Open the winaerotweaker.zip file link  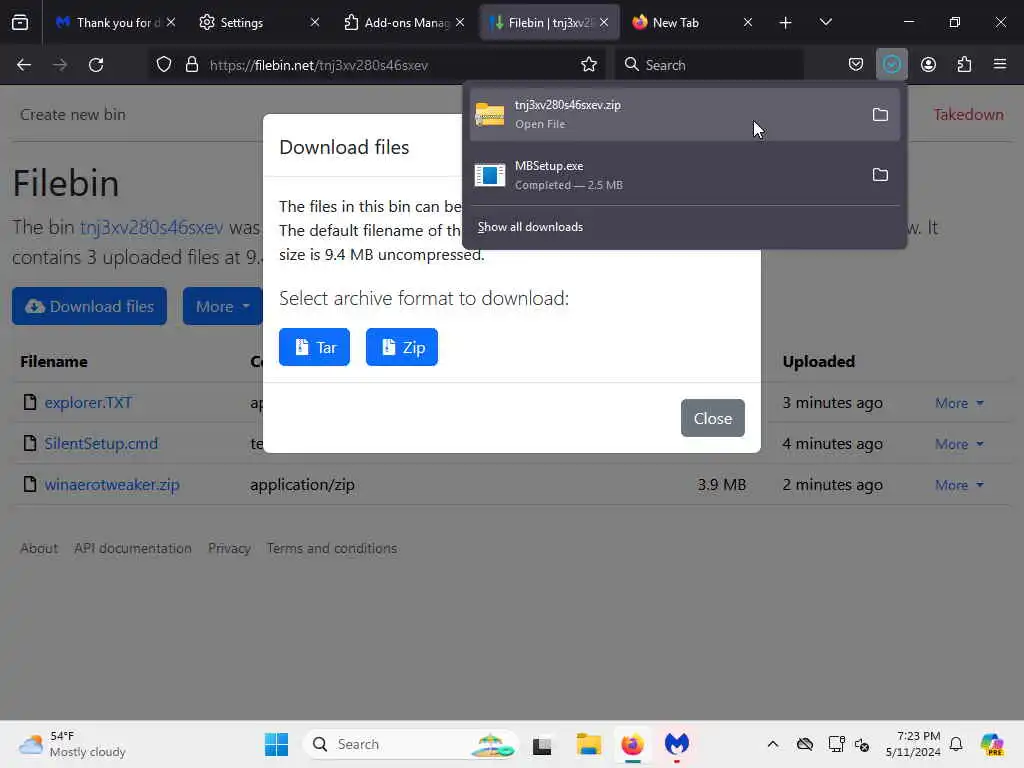[112, 485]
